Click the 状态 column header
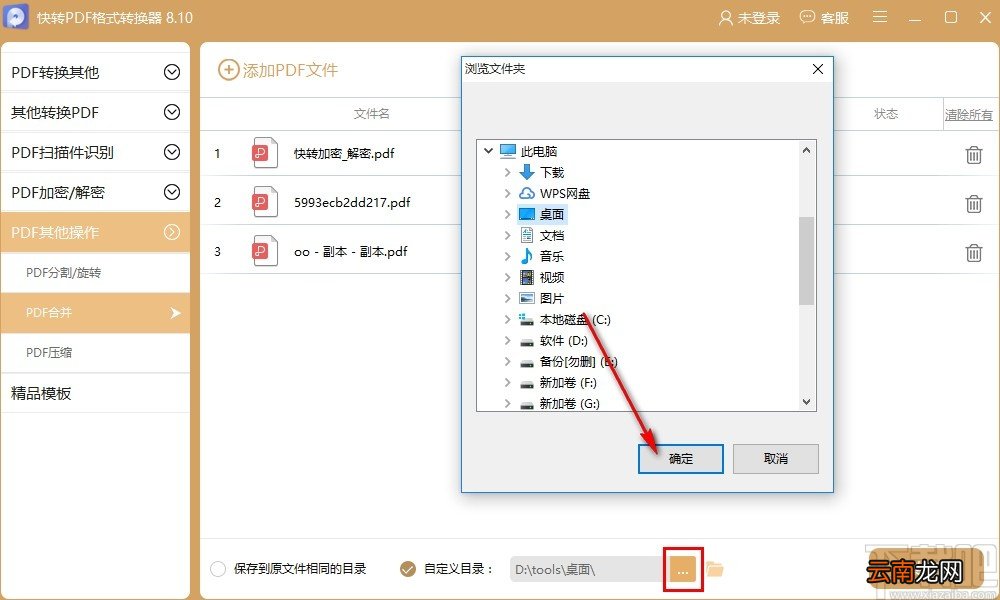The width and height of the screenshot is (1000, 600). point(886,113)
